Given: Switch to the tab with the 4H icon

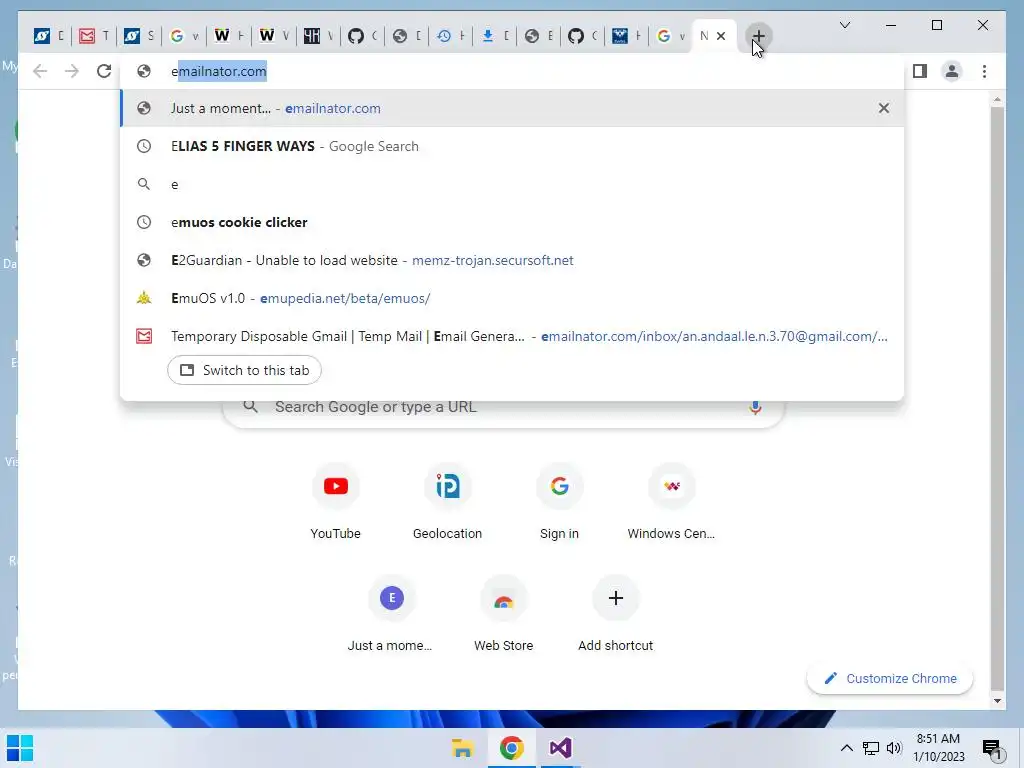Looking at the screenshot, I should [319, 36].
